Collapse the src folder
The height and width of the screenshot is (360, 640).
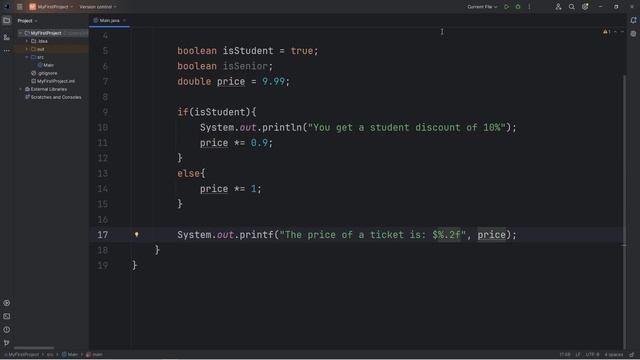click(27, 57)
